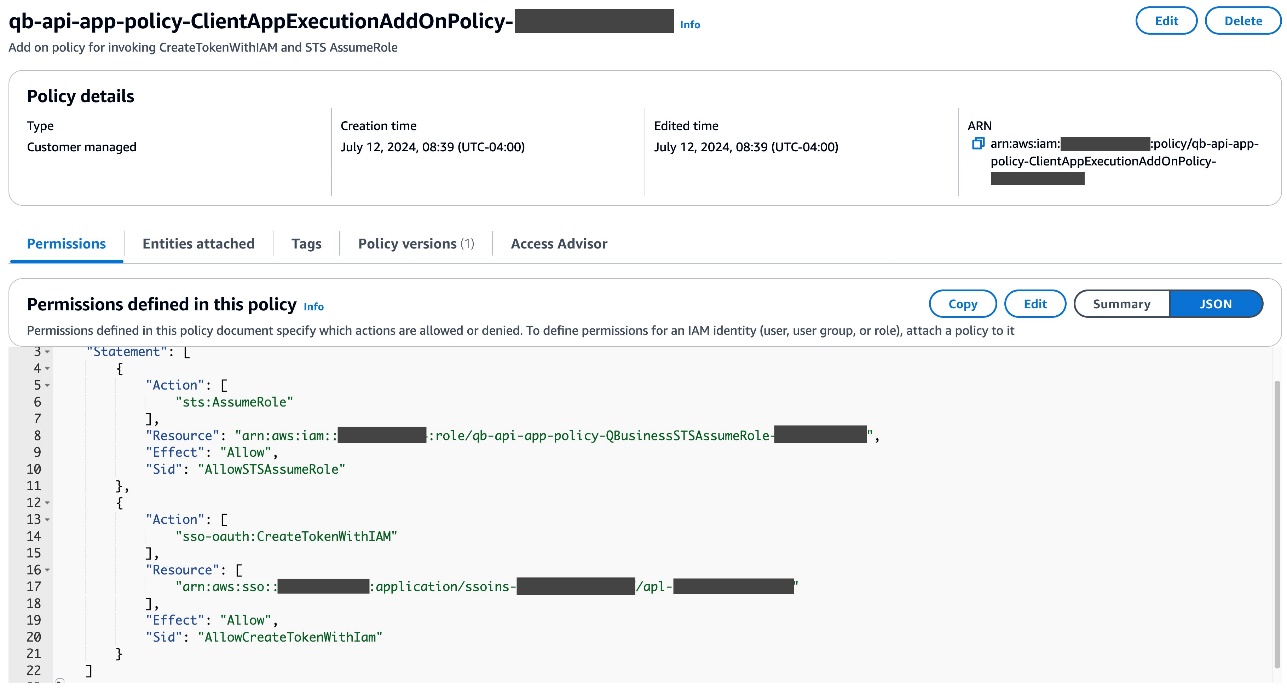This screenshot has height=690, width=1287.
Task: Open Info link beside Permissions defined in this policy
Action: pyautogui.click(x=314, y=306)
